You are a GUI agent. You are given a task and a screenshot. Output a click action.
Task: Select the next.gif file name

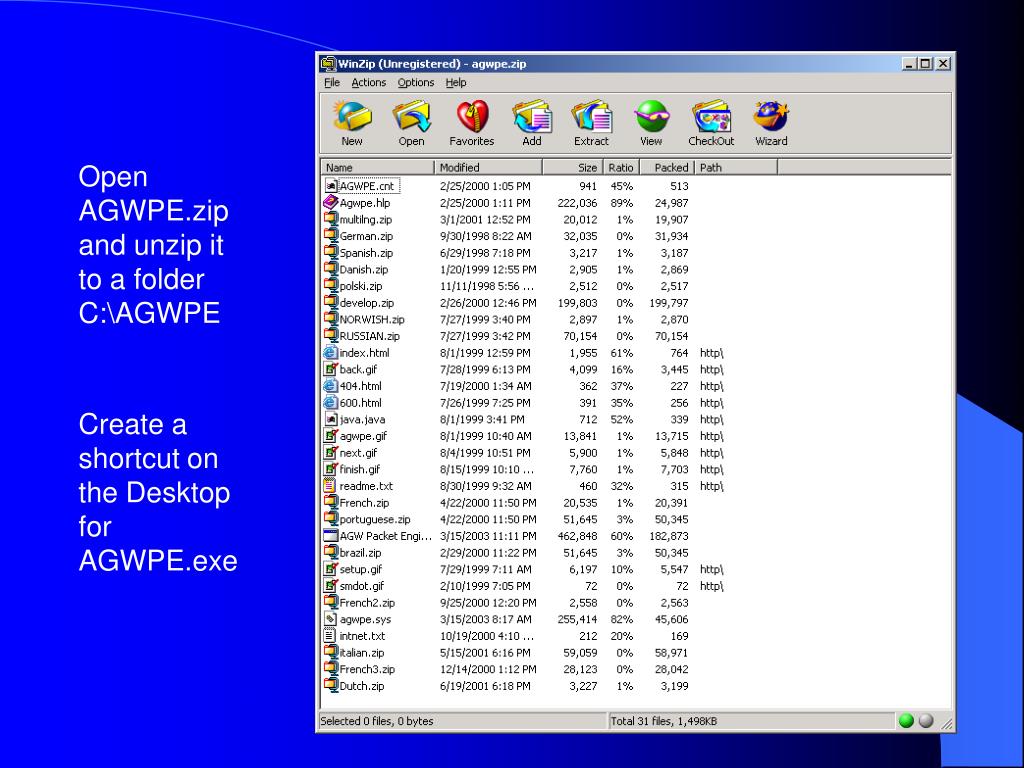(x=359, y=453)
